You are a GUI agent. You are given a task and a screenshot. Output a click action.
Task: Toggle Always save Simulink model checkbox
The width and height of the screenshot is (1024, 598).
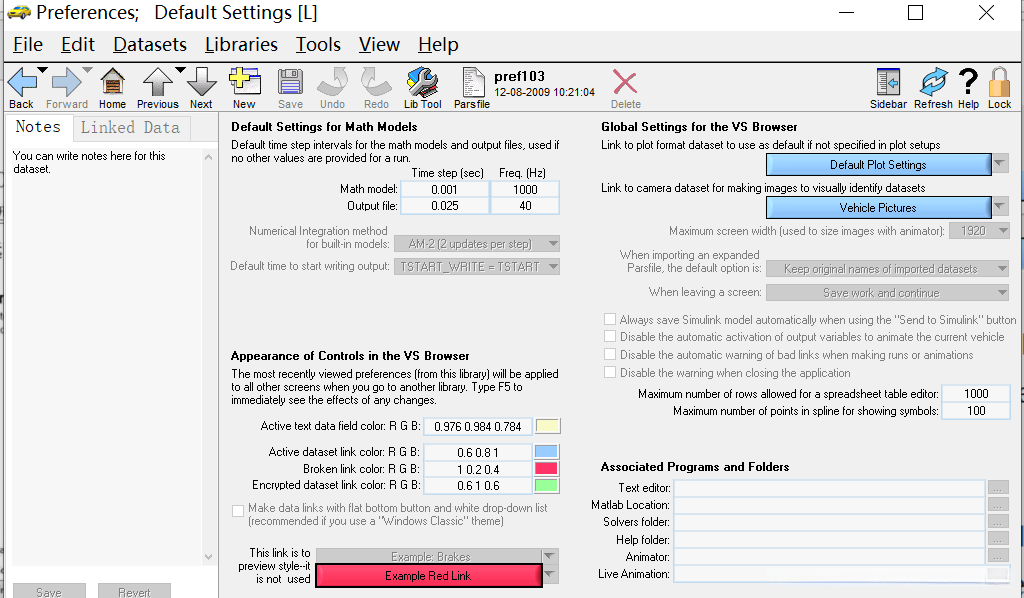(x=610, y=319)
